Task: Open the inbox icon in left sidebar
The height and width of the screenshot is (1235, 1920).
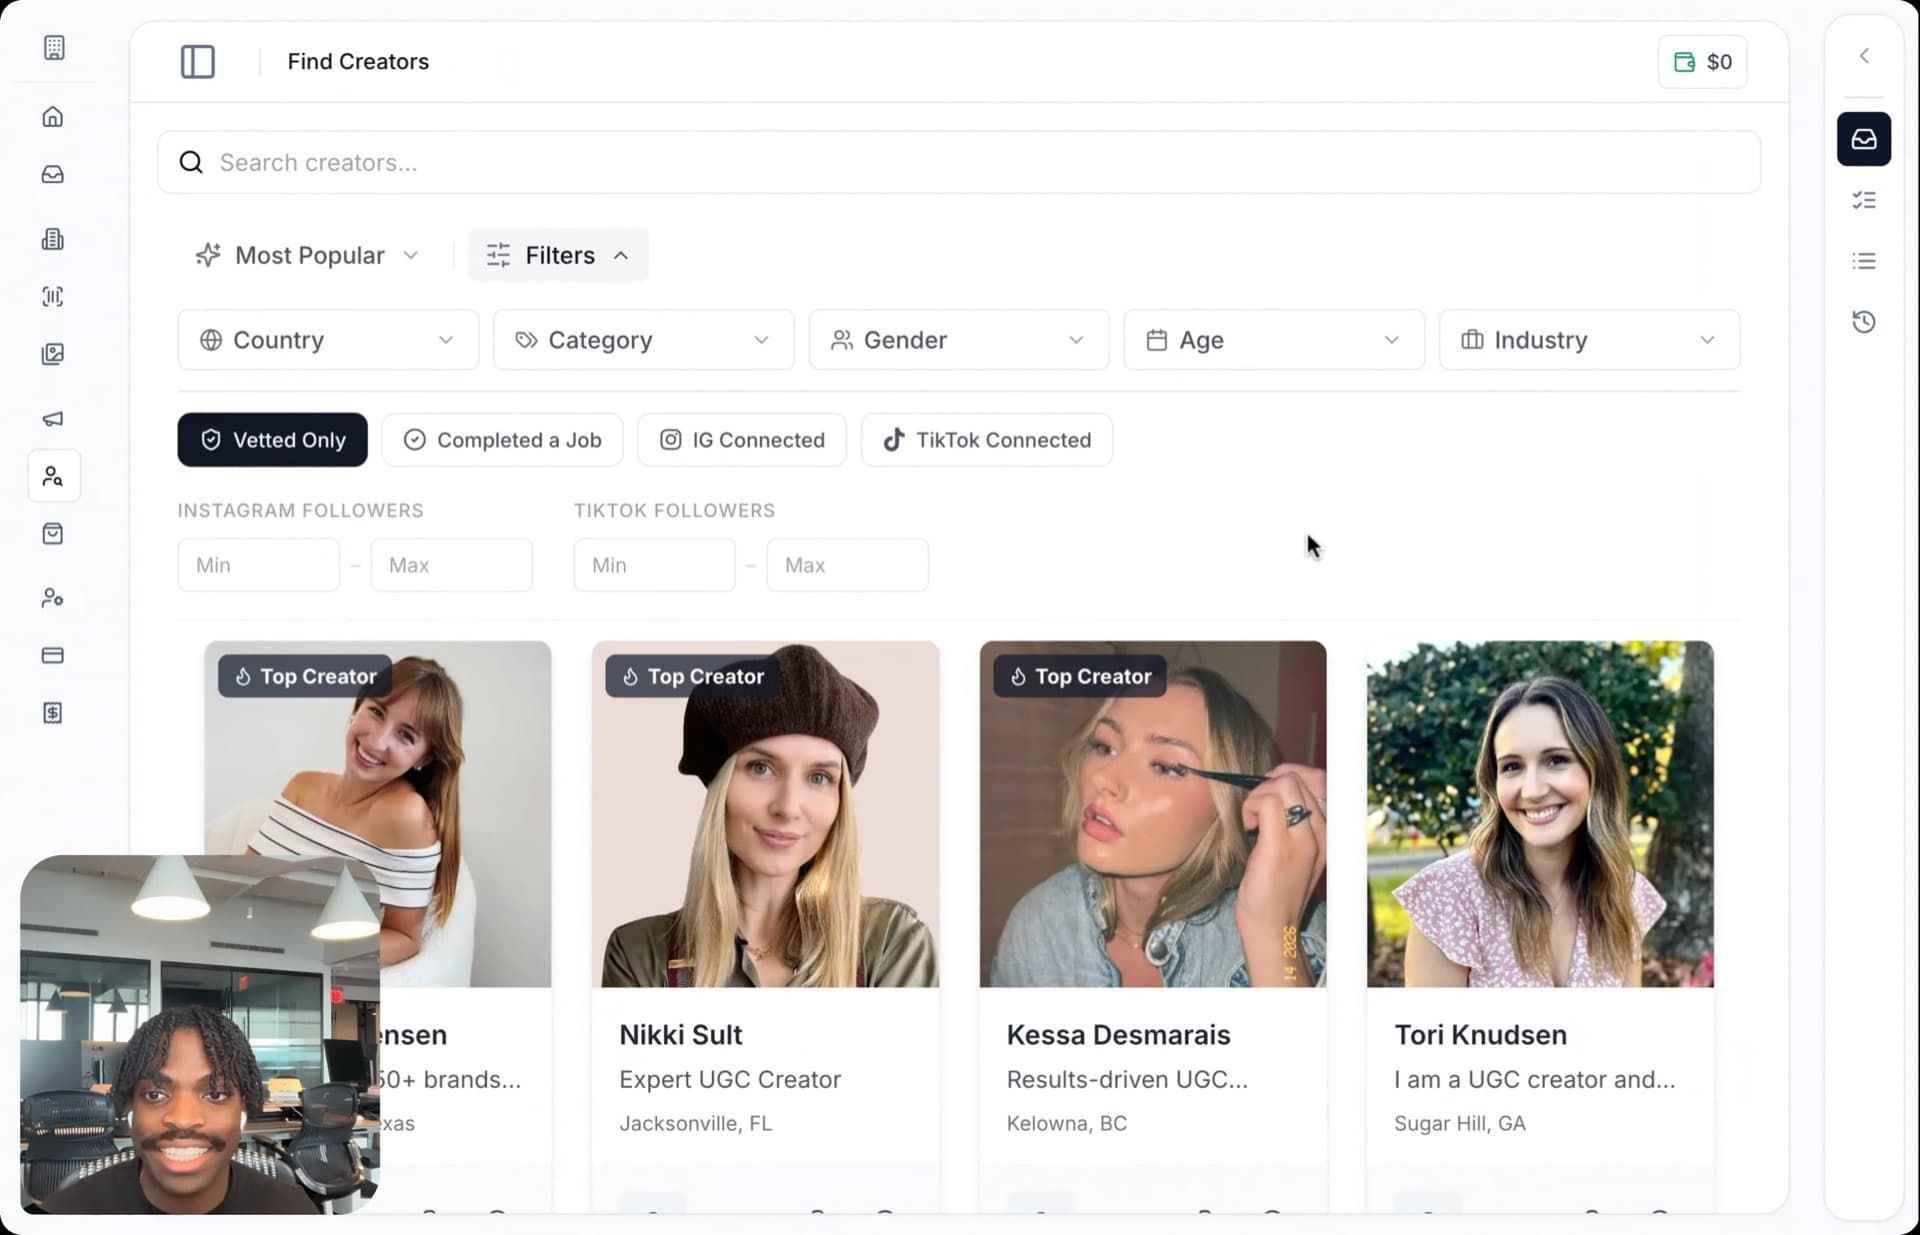Action: click(x=53, y=175)
